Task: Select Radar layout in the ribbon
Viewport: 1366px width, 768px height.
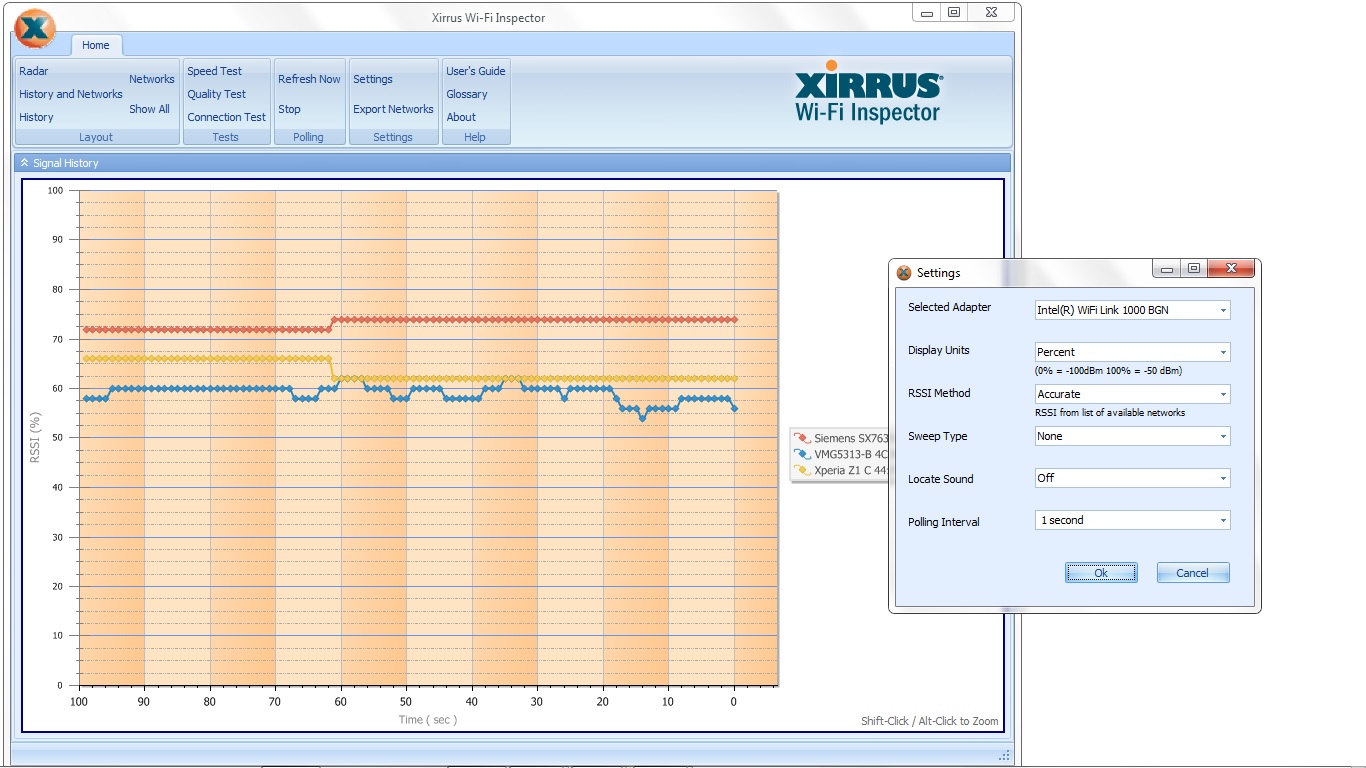Action: coord(34,71)
